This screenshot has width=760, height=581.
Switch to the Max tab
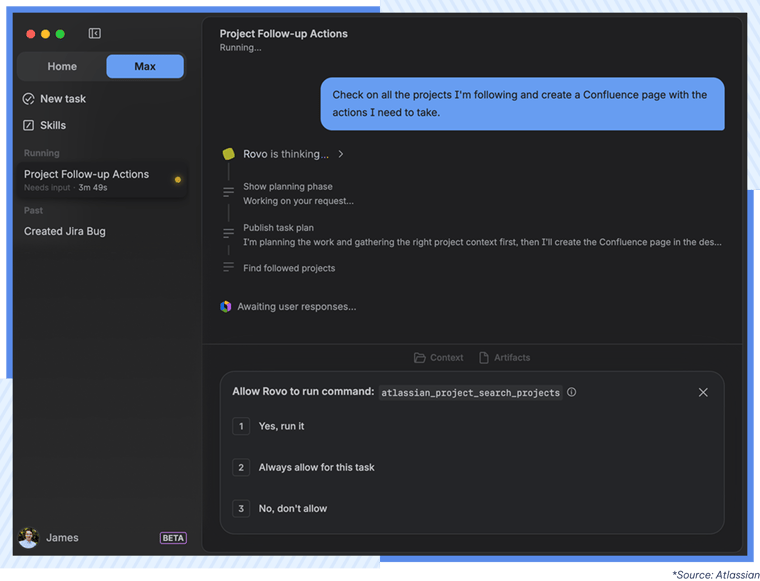point(145,66)
